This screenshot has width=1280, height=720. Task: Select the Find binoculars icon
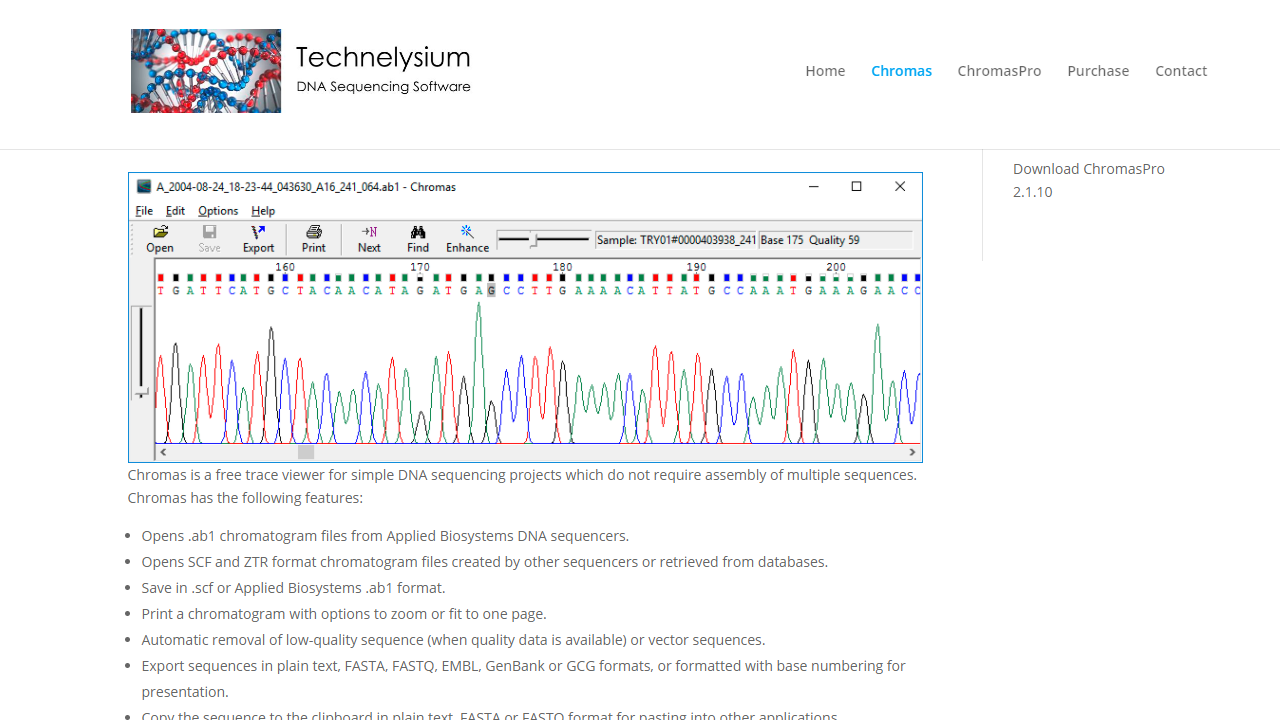coord(418,232)
